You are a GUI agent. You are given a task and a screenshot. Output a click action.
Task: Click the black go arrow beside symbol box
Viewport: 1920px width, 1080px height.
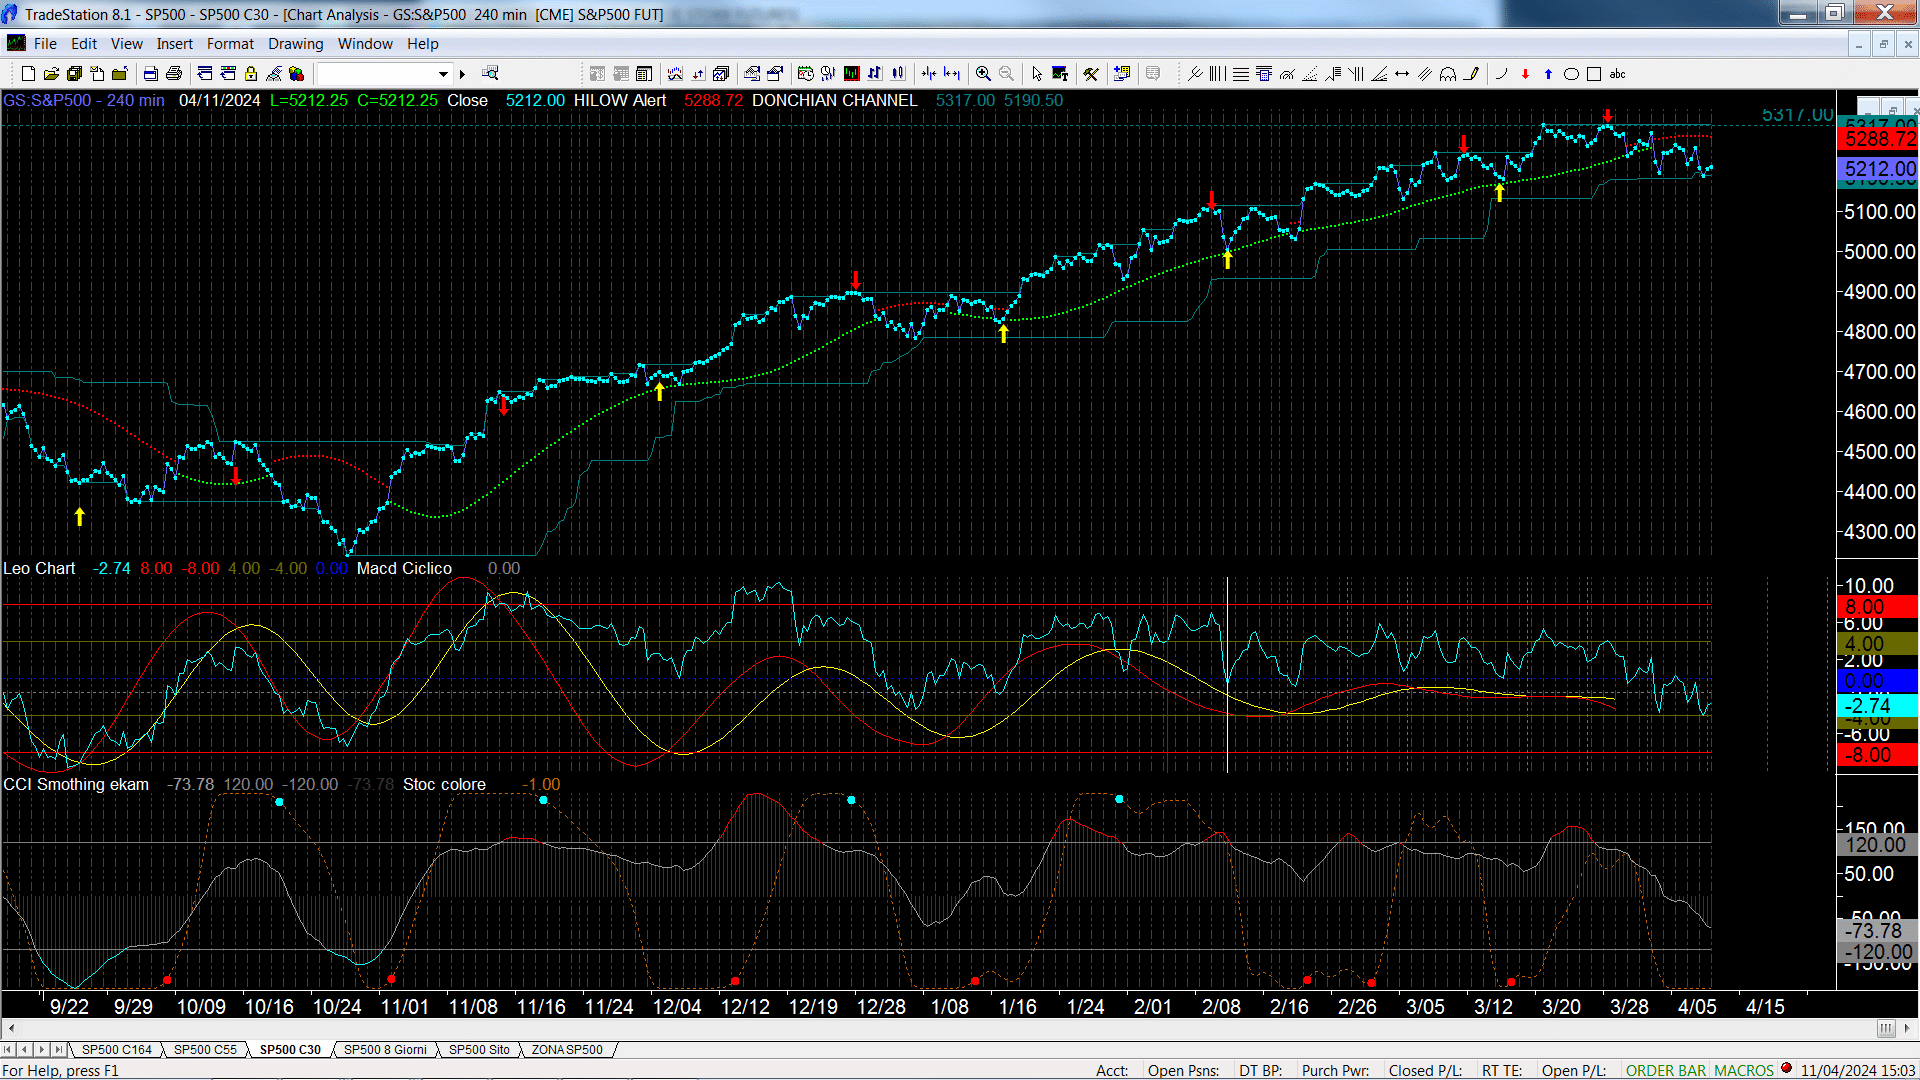(x=462, y=74)
